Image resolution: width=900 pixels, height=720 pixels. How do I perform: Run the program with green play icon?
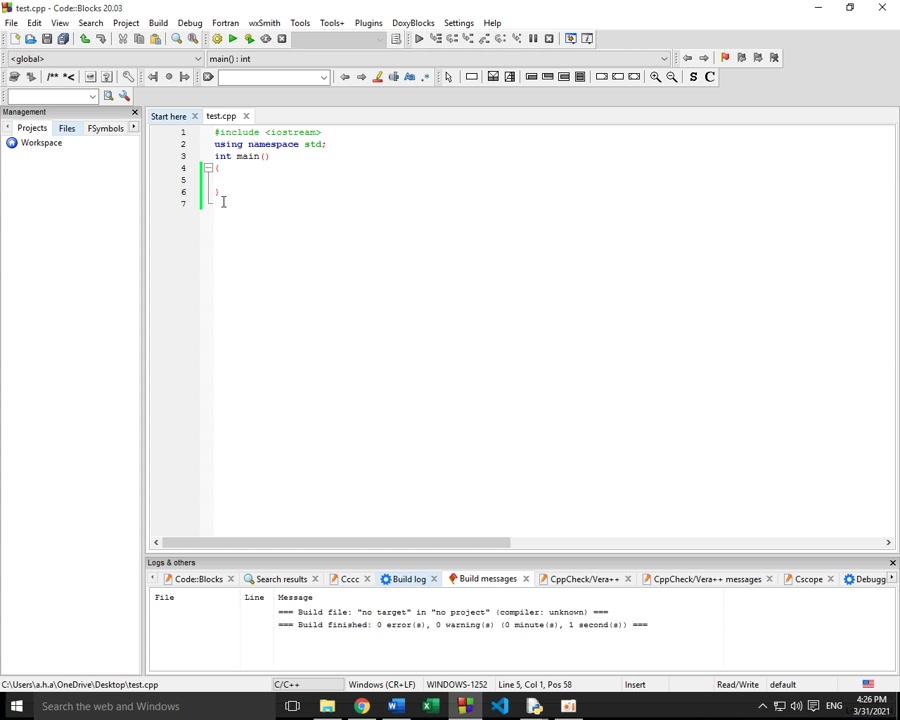[233, 39]
